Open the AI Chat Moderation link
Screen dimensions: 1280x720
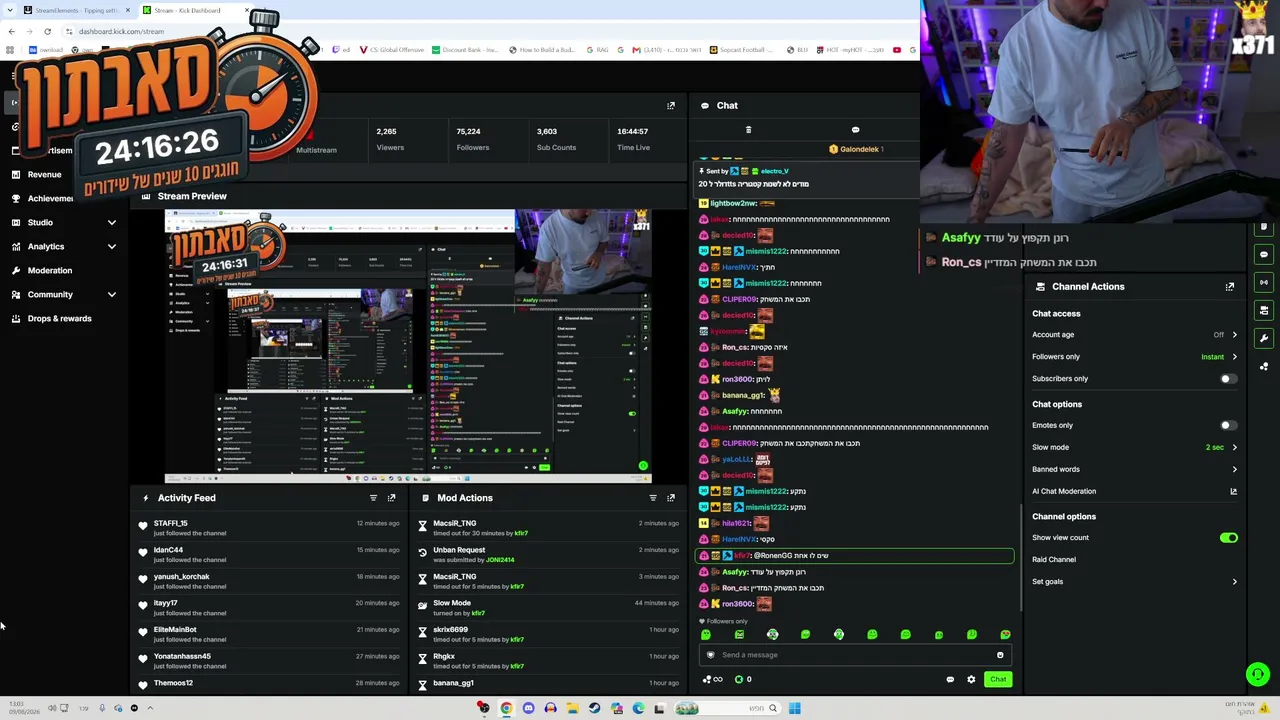(x=1064, y=491)
